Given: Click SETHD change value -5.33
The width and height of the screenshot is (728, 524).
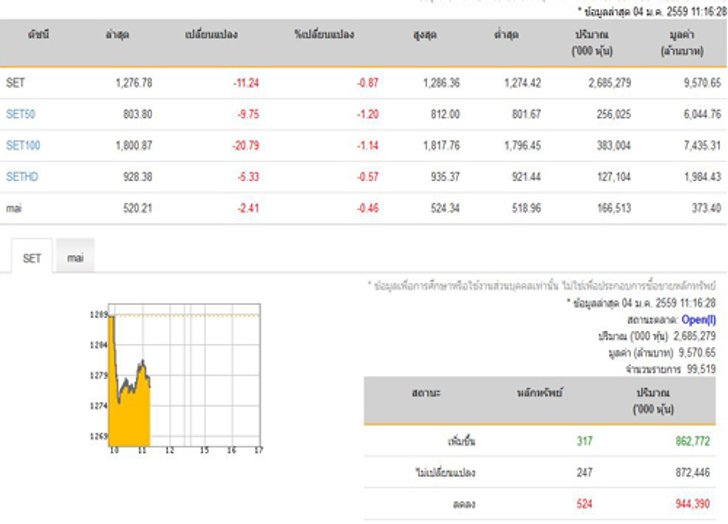Looking at the screenshot, I should [x=248, y=177].
